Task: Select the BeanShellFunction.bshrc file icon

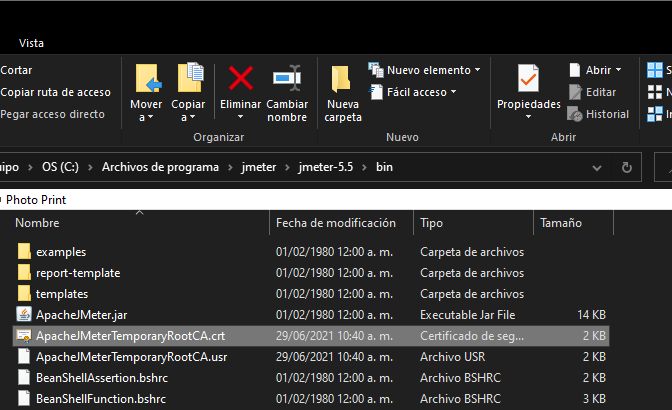Action: pyautogui.click(x=24, y=398)
